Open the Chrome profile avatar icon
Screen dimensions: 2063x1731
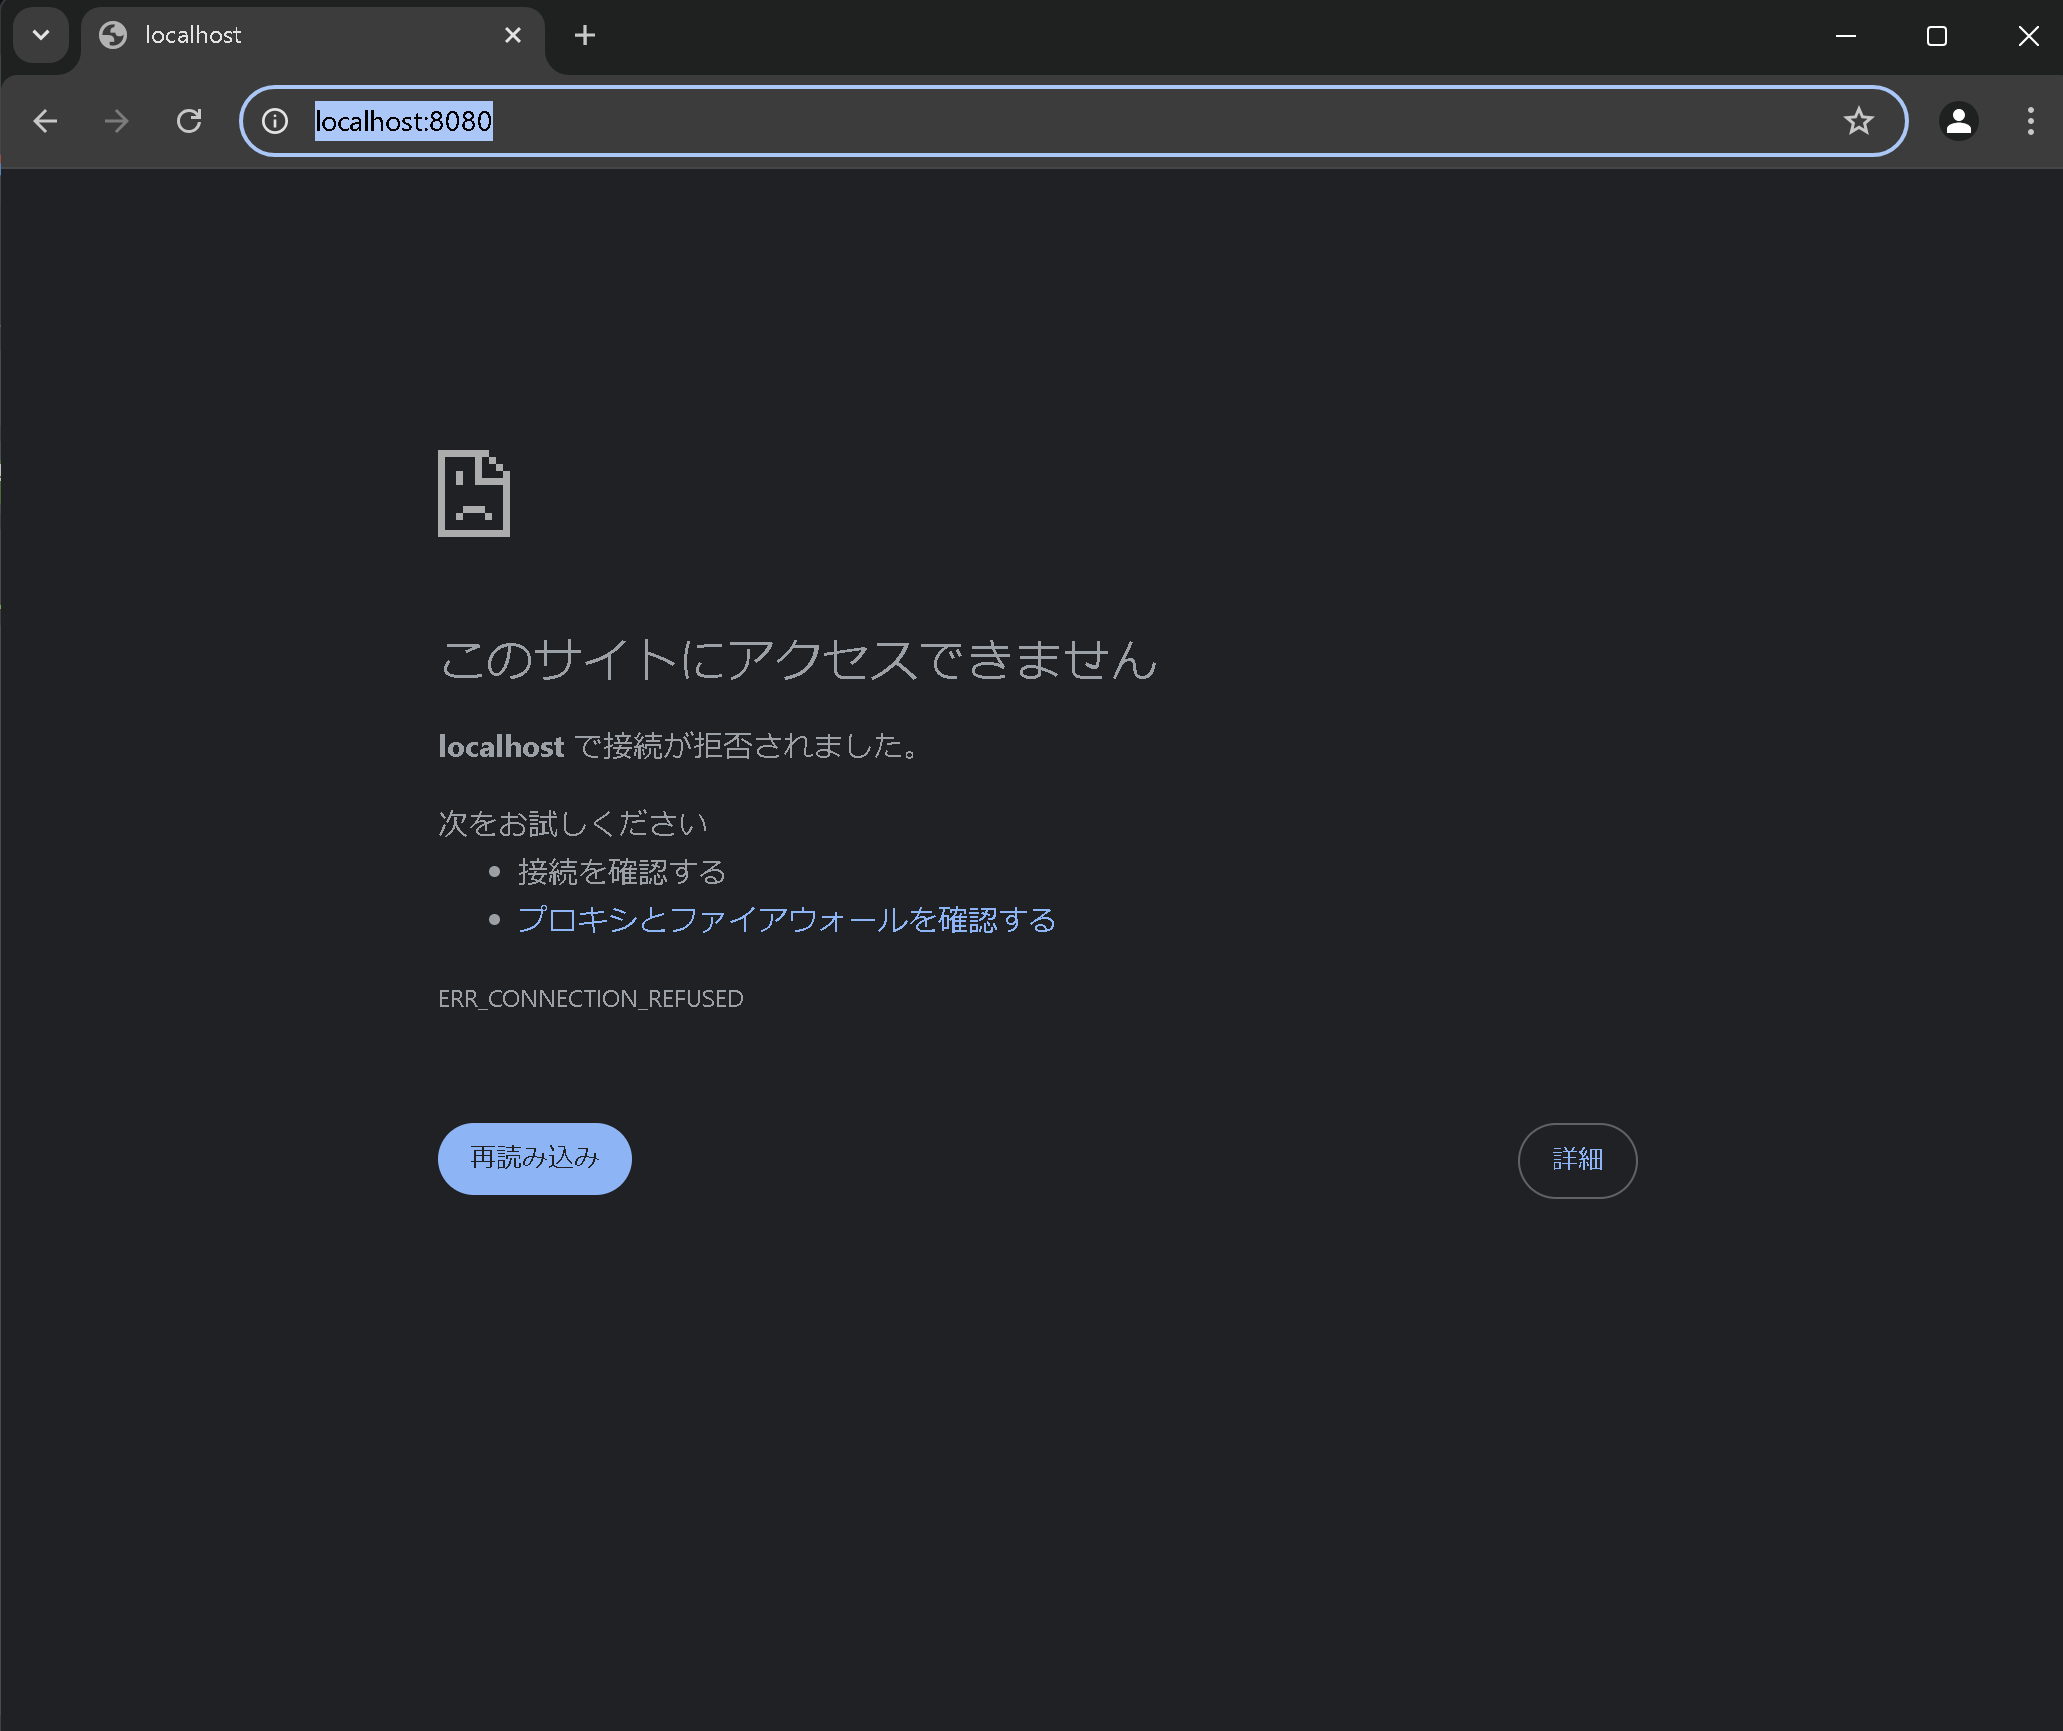(x=1957, y=121)
